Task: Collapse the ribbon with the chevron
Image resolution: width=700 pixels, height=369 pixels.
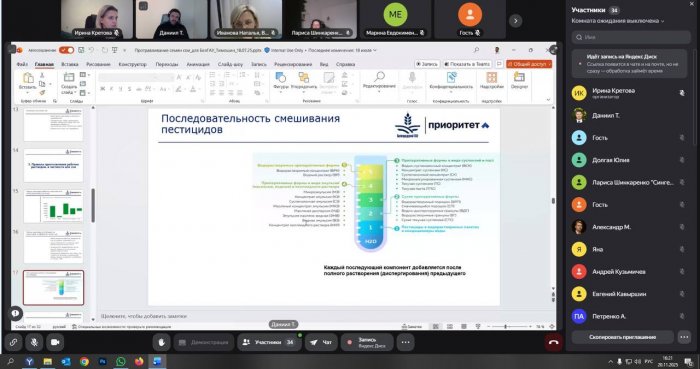Action: click(x=549, y=100)
